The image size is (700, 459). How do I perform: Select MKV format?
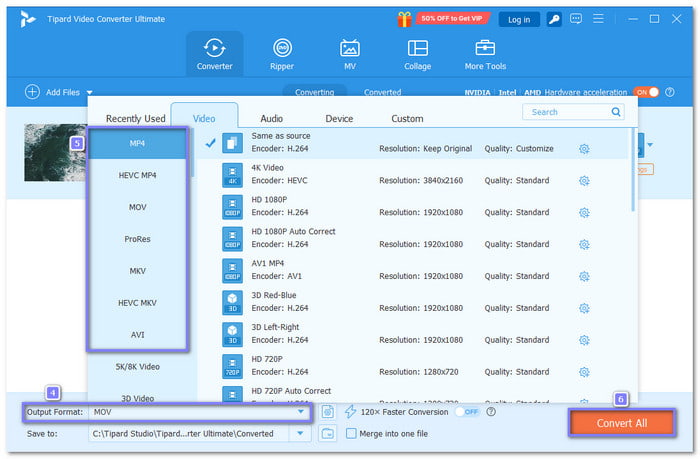click(x=137, y=271)
